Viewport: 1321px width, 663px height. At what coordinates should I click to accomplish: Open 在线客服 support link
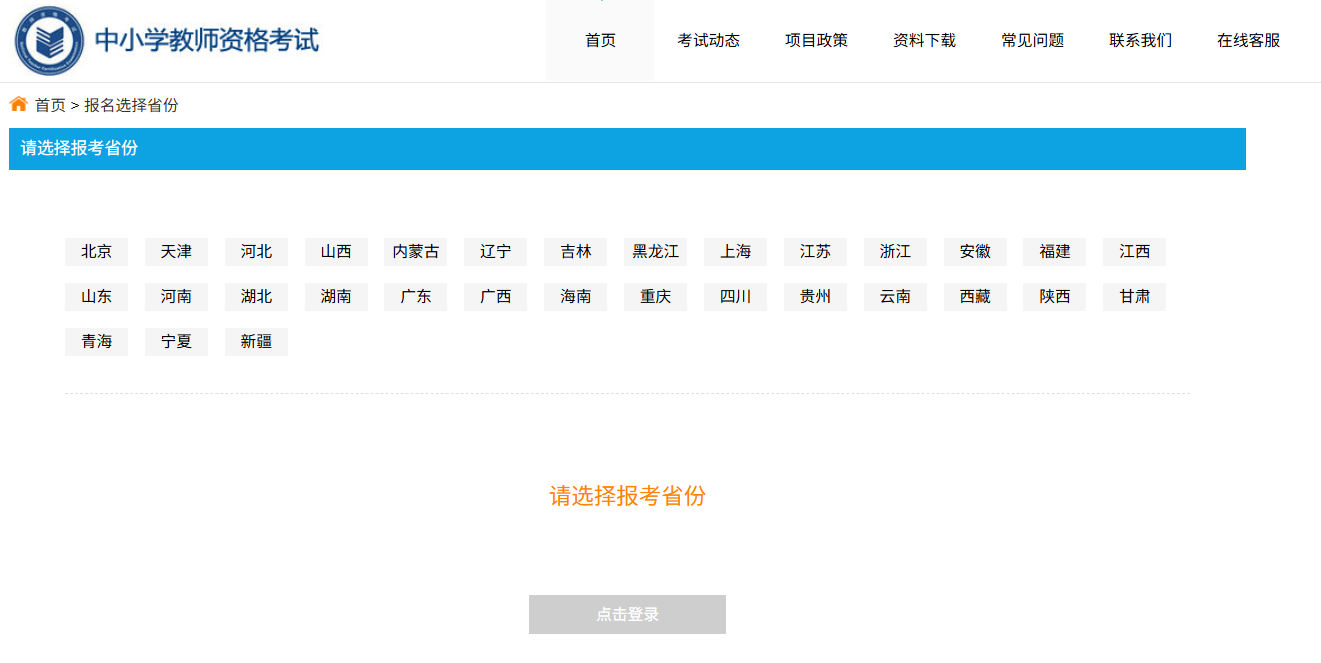coord(1248,41)
